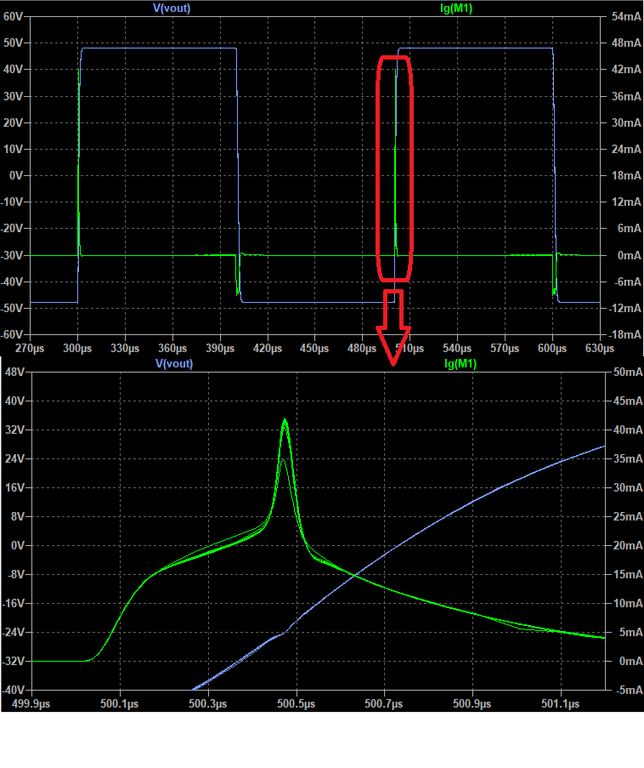
Task: Click the 0mA right axis label in upper plot
Action: click(x=629, y=255)
